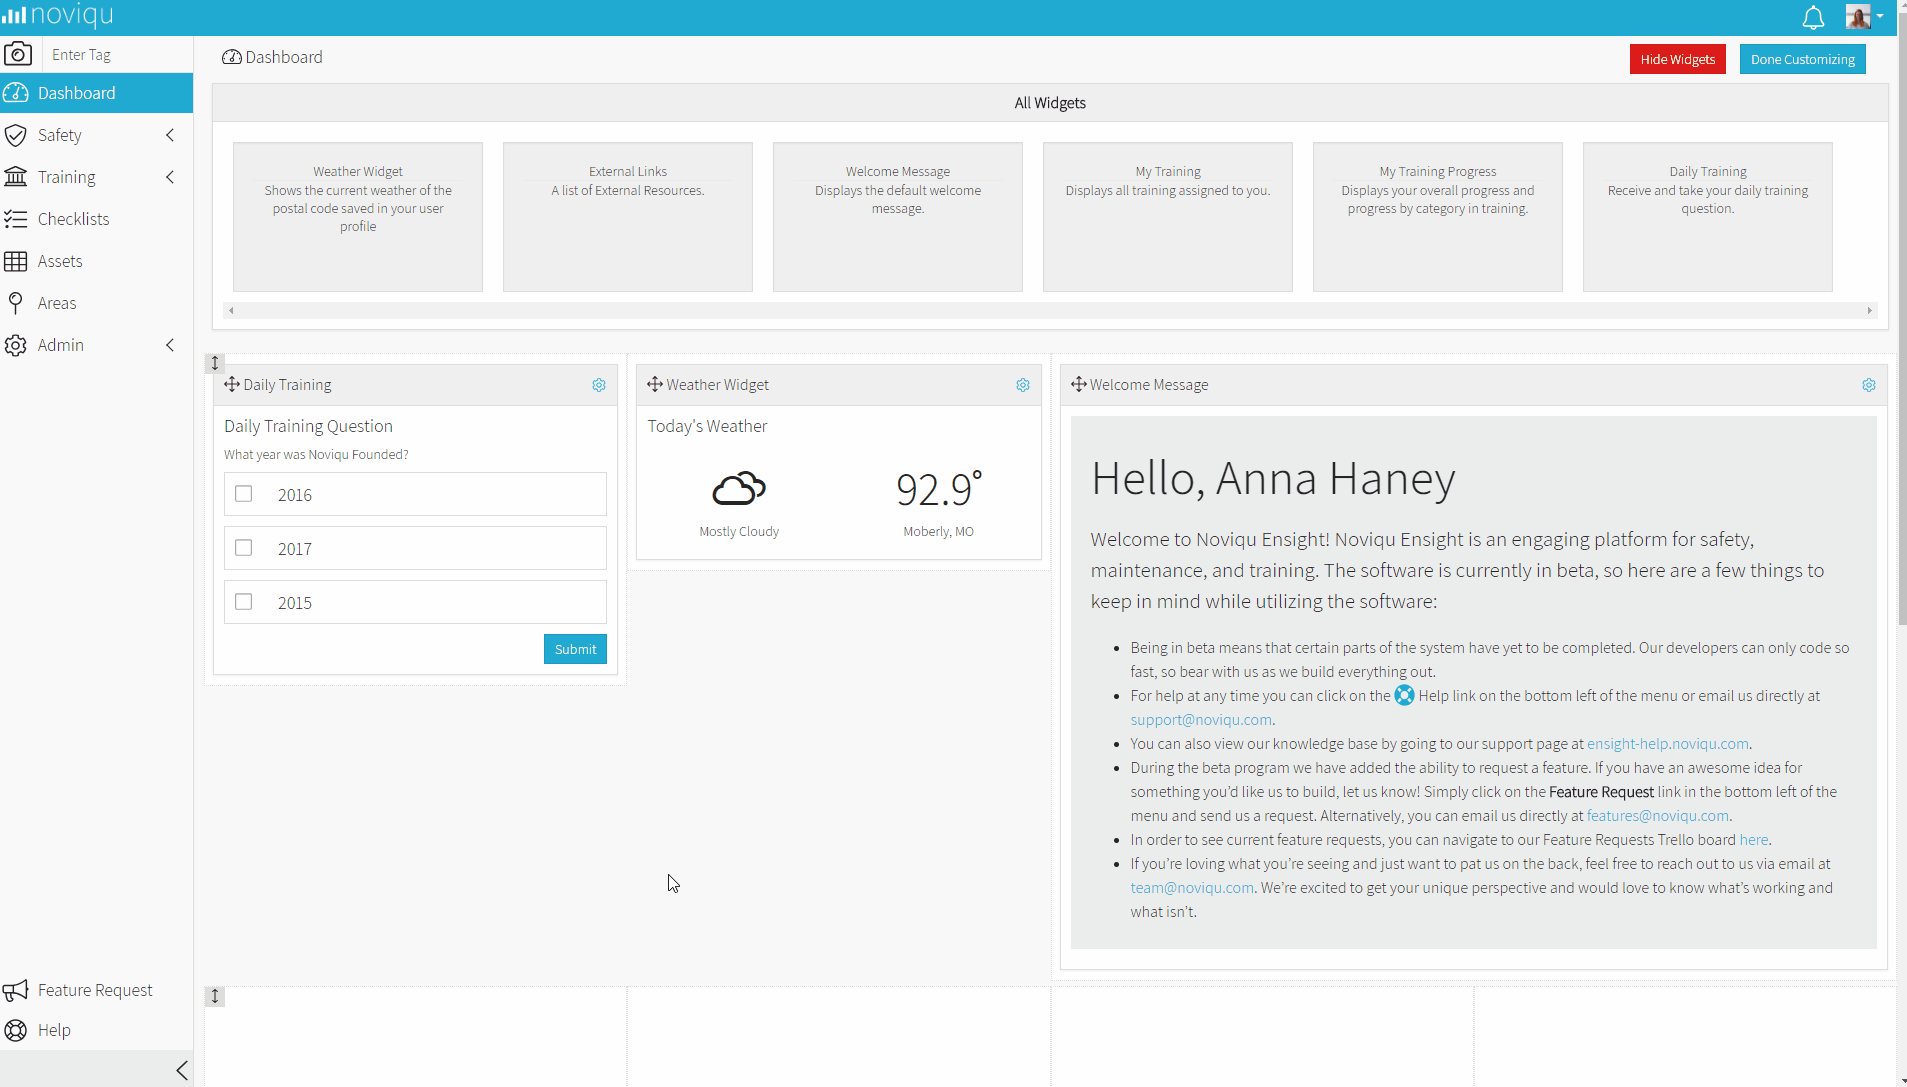This screenshot has width=1907, height=1087.
Task: Click the Assets grid icon
Action: (x=15, y=261)
